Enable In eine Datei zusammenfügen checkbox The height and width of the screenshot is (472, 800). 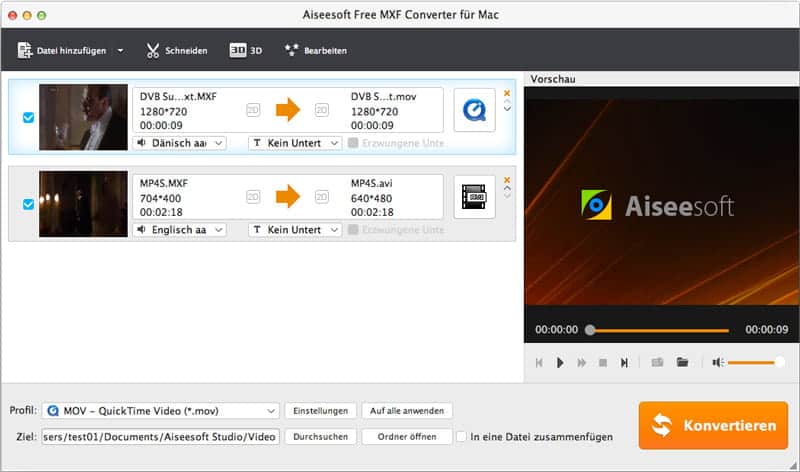pyautogui.click(x=461, y=437)
